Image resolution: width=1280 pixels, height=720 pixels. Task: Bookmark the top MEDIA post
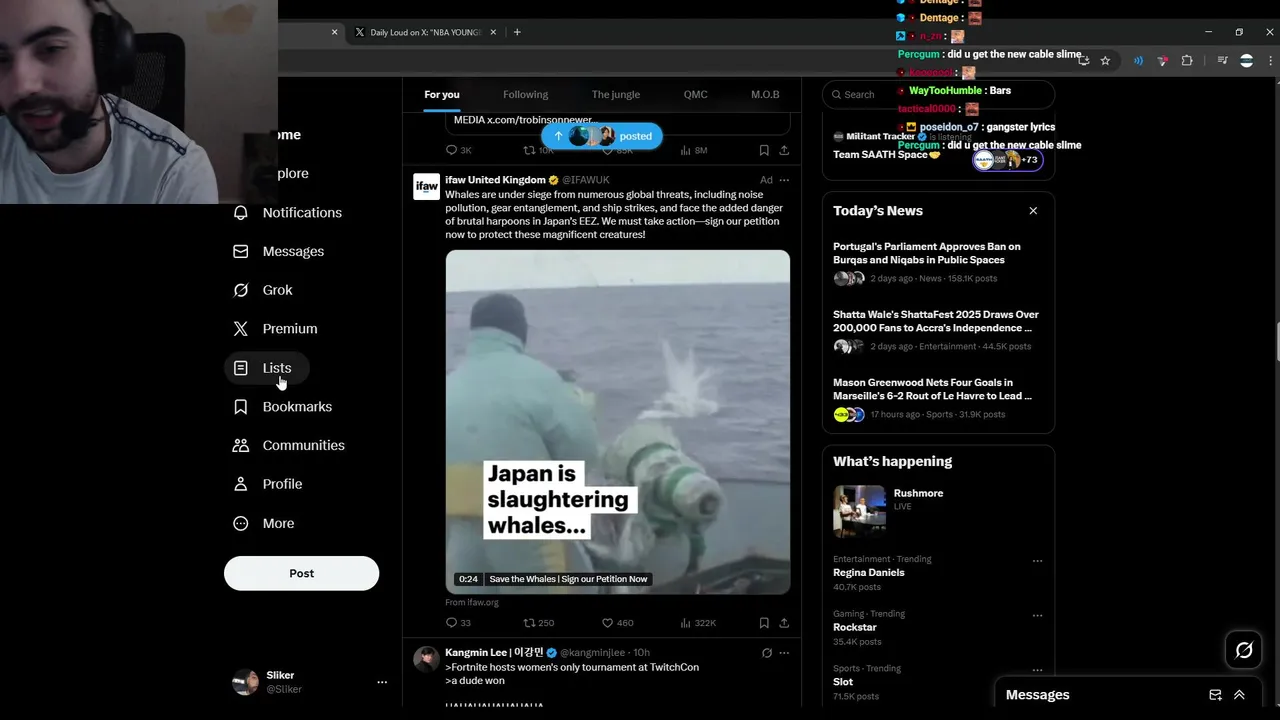[764, 150]
